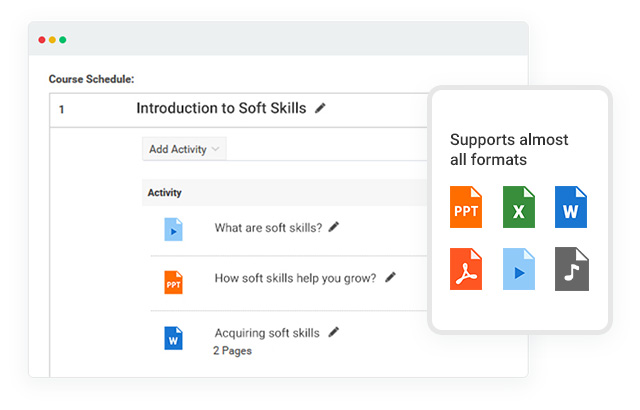Screen dimensions: 640x410
Task: Open the Acquiring soft skills activity
Action: tap(266, 333)
